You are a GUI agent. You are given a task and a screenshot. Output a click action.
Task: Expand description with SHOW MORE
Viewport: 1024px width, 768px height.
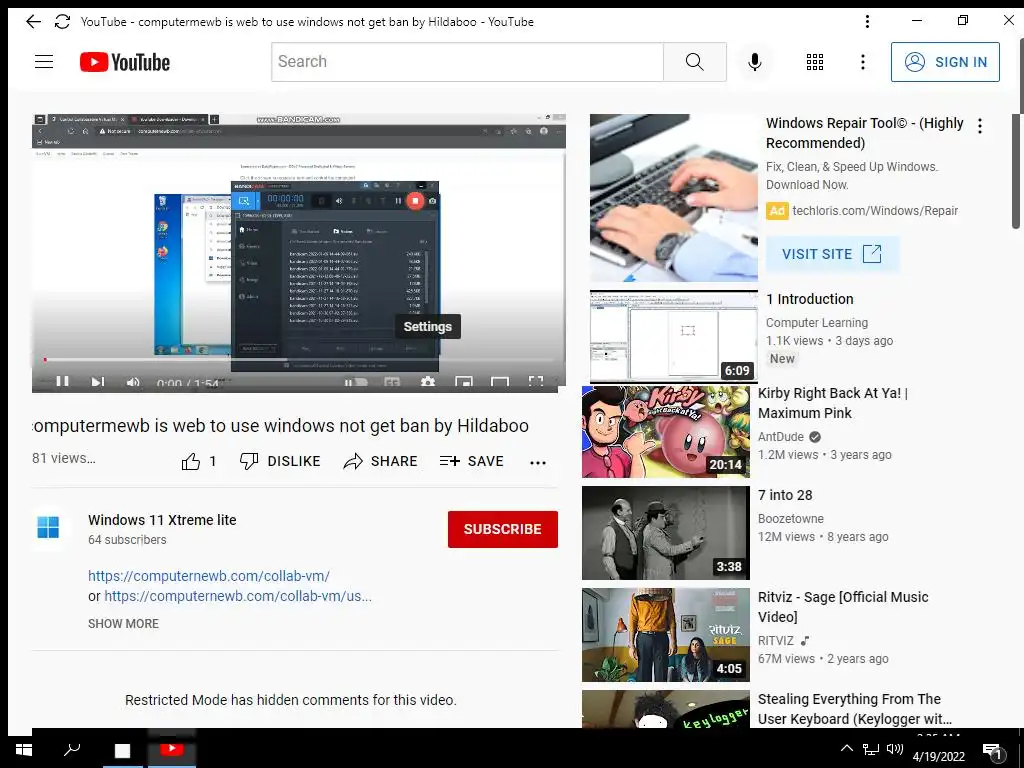click(123, 624)
